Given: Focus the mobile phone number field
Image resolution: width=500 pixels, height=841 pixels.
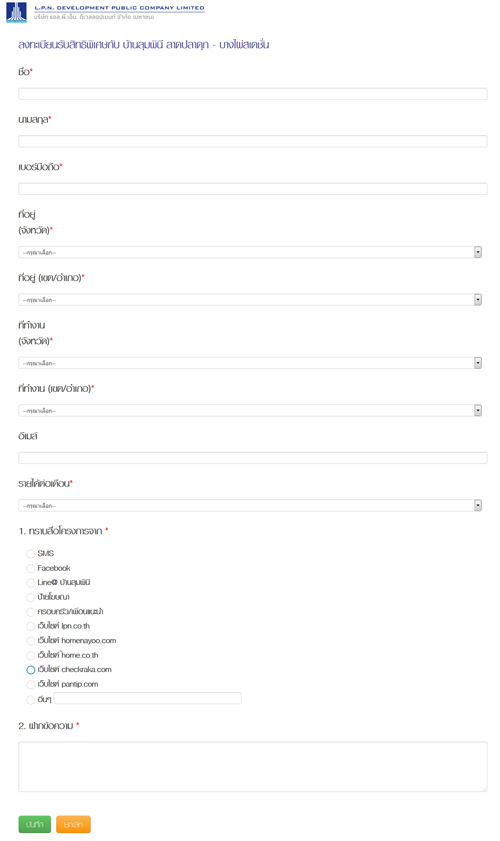Looking at the screenshot, I should pyautogui.click(x=253, y=189).
